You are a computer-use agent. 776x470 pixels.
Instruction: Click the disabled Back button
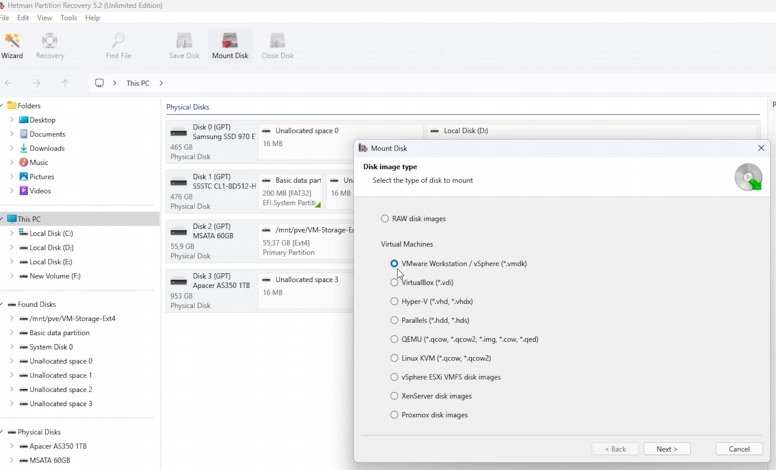(615, 449)
